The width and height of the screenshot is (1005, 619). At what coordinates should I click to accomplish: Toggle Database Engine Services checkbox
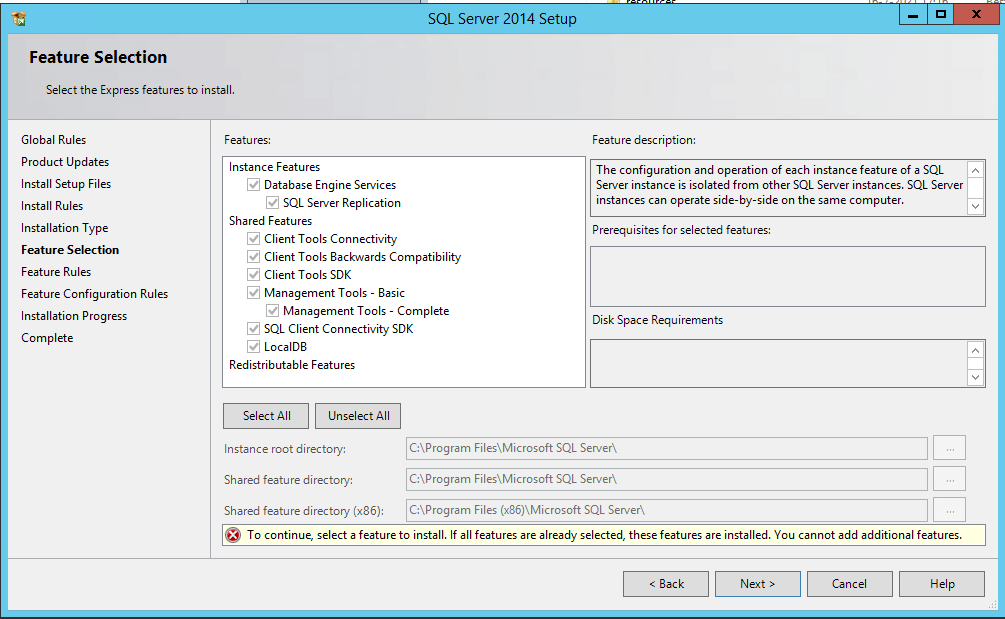(254, 185)
